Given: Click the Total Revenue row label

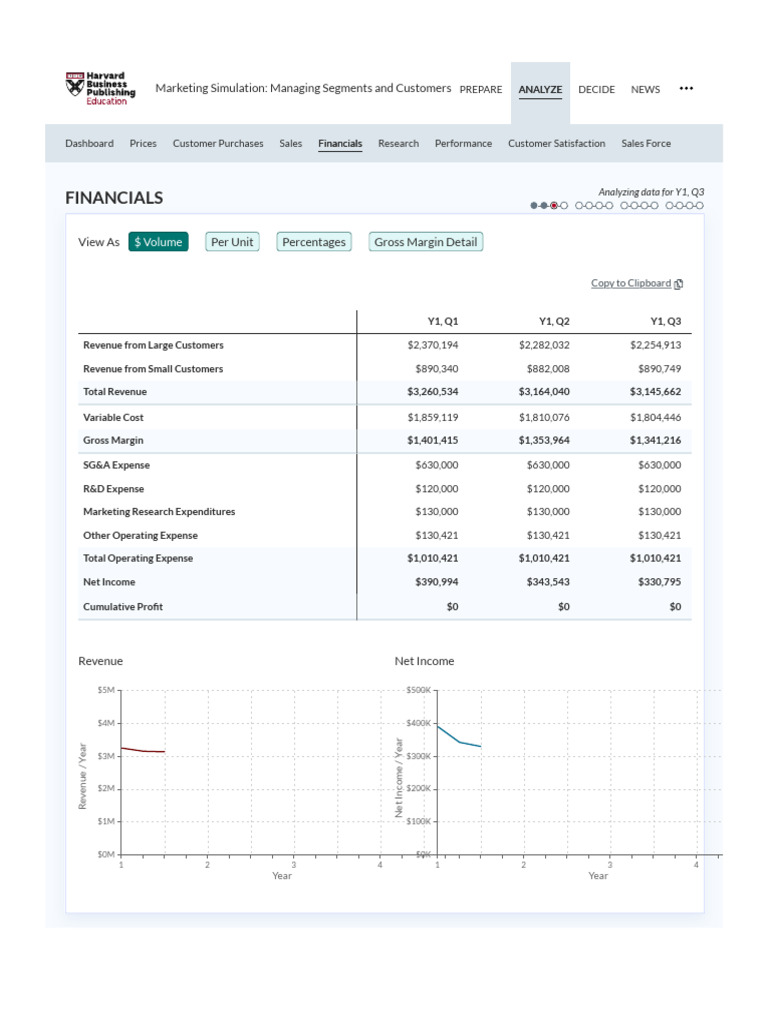Looking at the screenshot, I should pyautogui.click(x=115, y=392).
